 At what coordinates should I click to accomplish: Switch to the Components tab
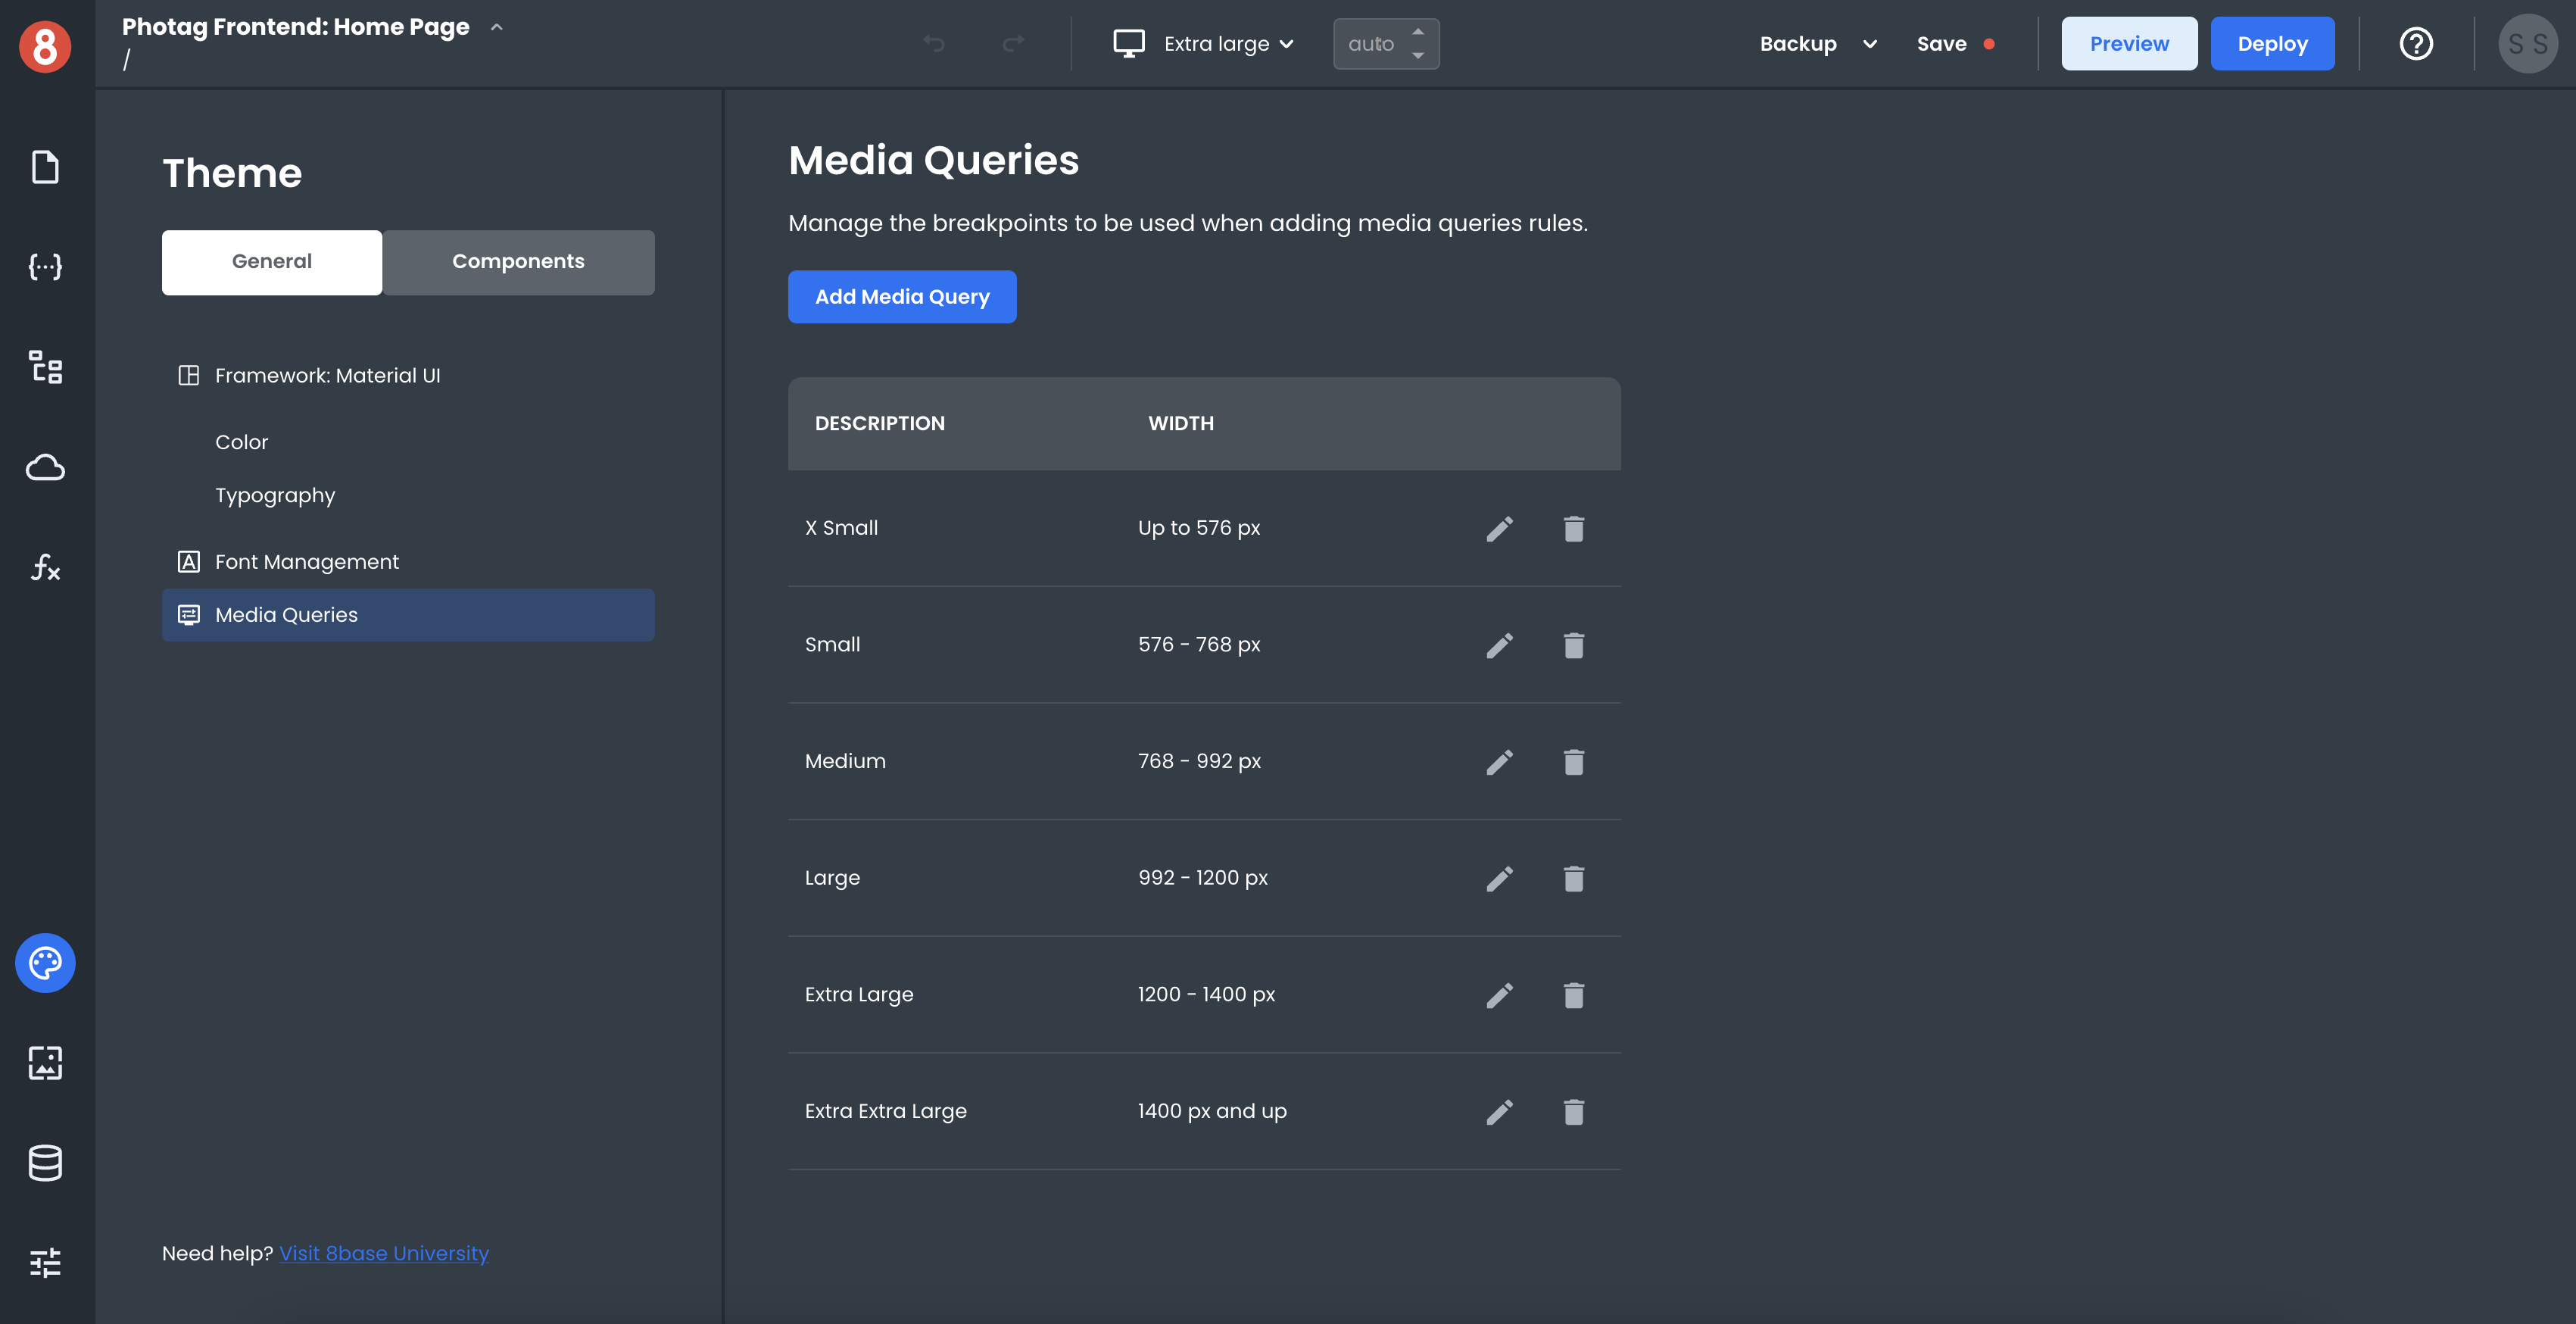click(518, 262)
